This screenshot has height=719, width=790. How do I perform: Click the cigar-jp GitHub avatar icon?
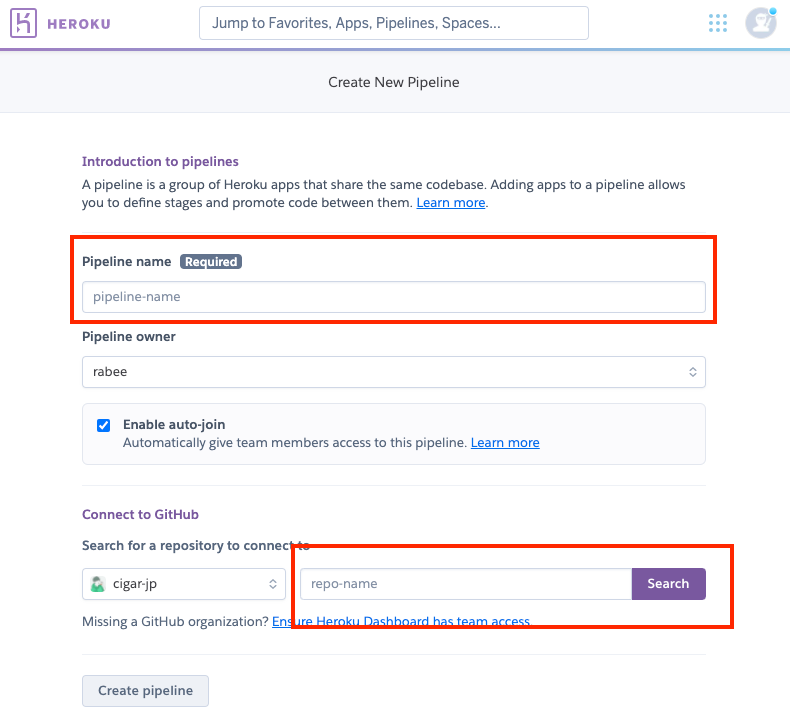point(98,584)
